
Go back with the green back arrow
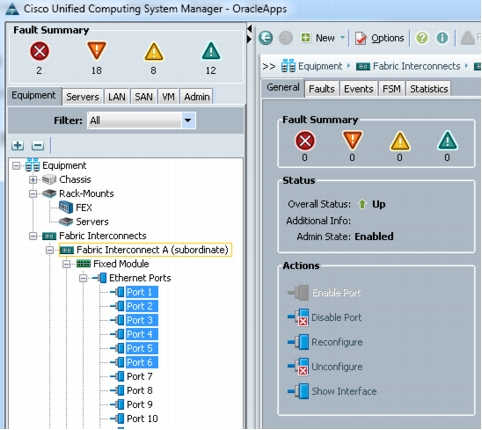(266, 38)
